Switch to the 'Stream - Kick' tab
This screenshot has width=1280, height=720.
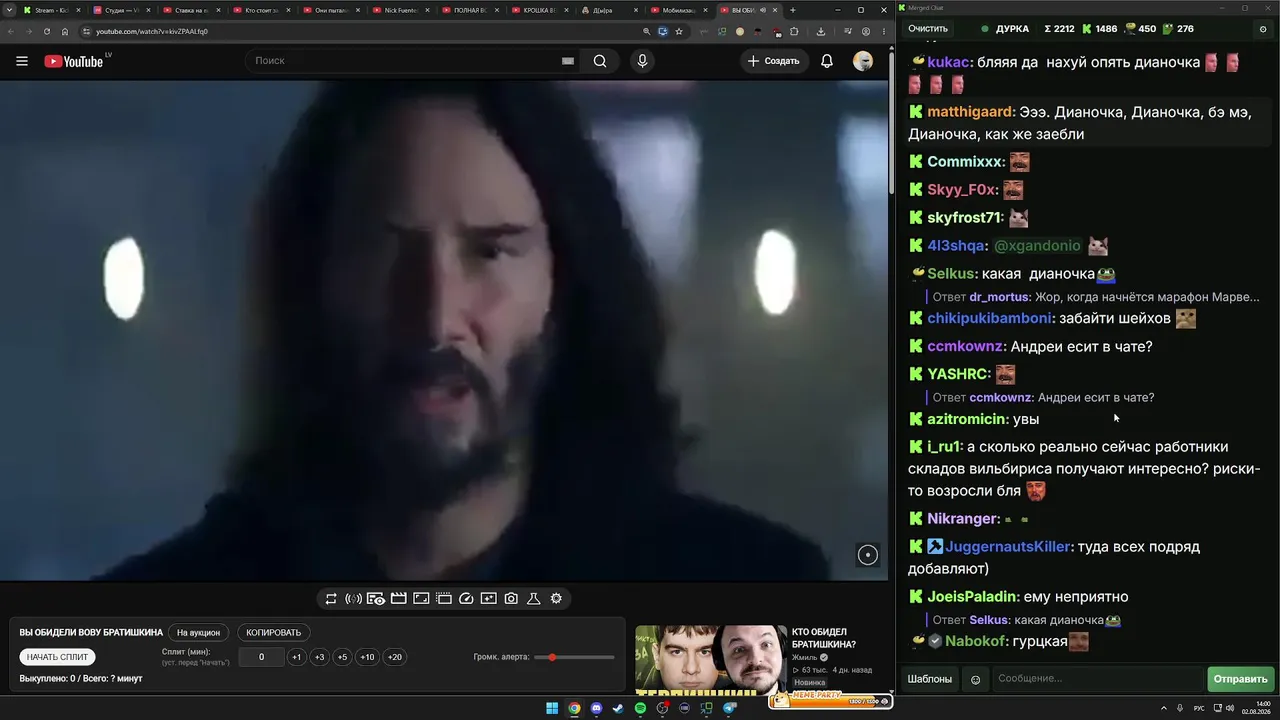pyautogui.click(x=51, y=10)
